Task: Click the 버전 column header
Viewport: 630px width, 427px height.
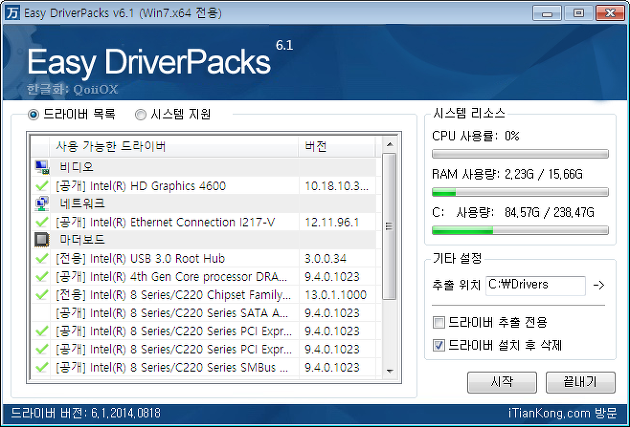Action: coord(337,147)
